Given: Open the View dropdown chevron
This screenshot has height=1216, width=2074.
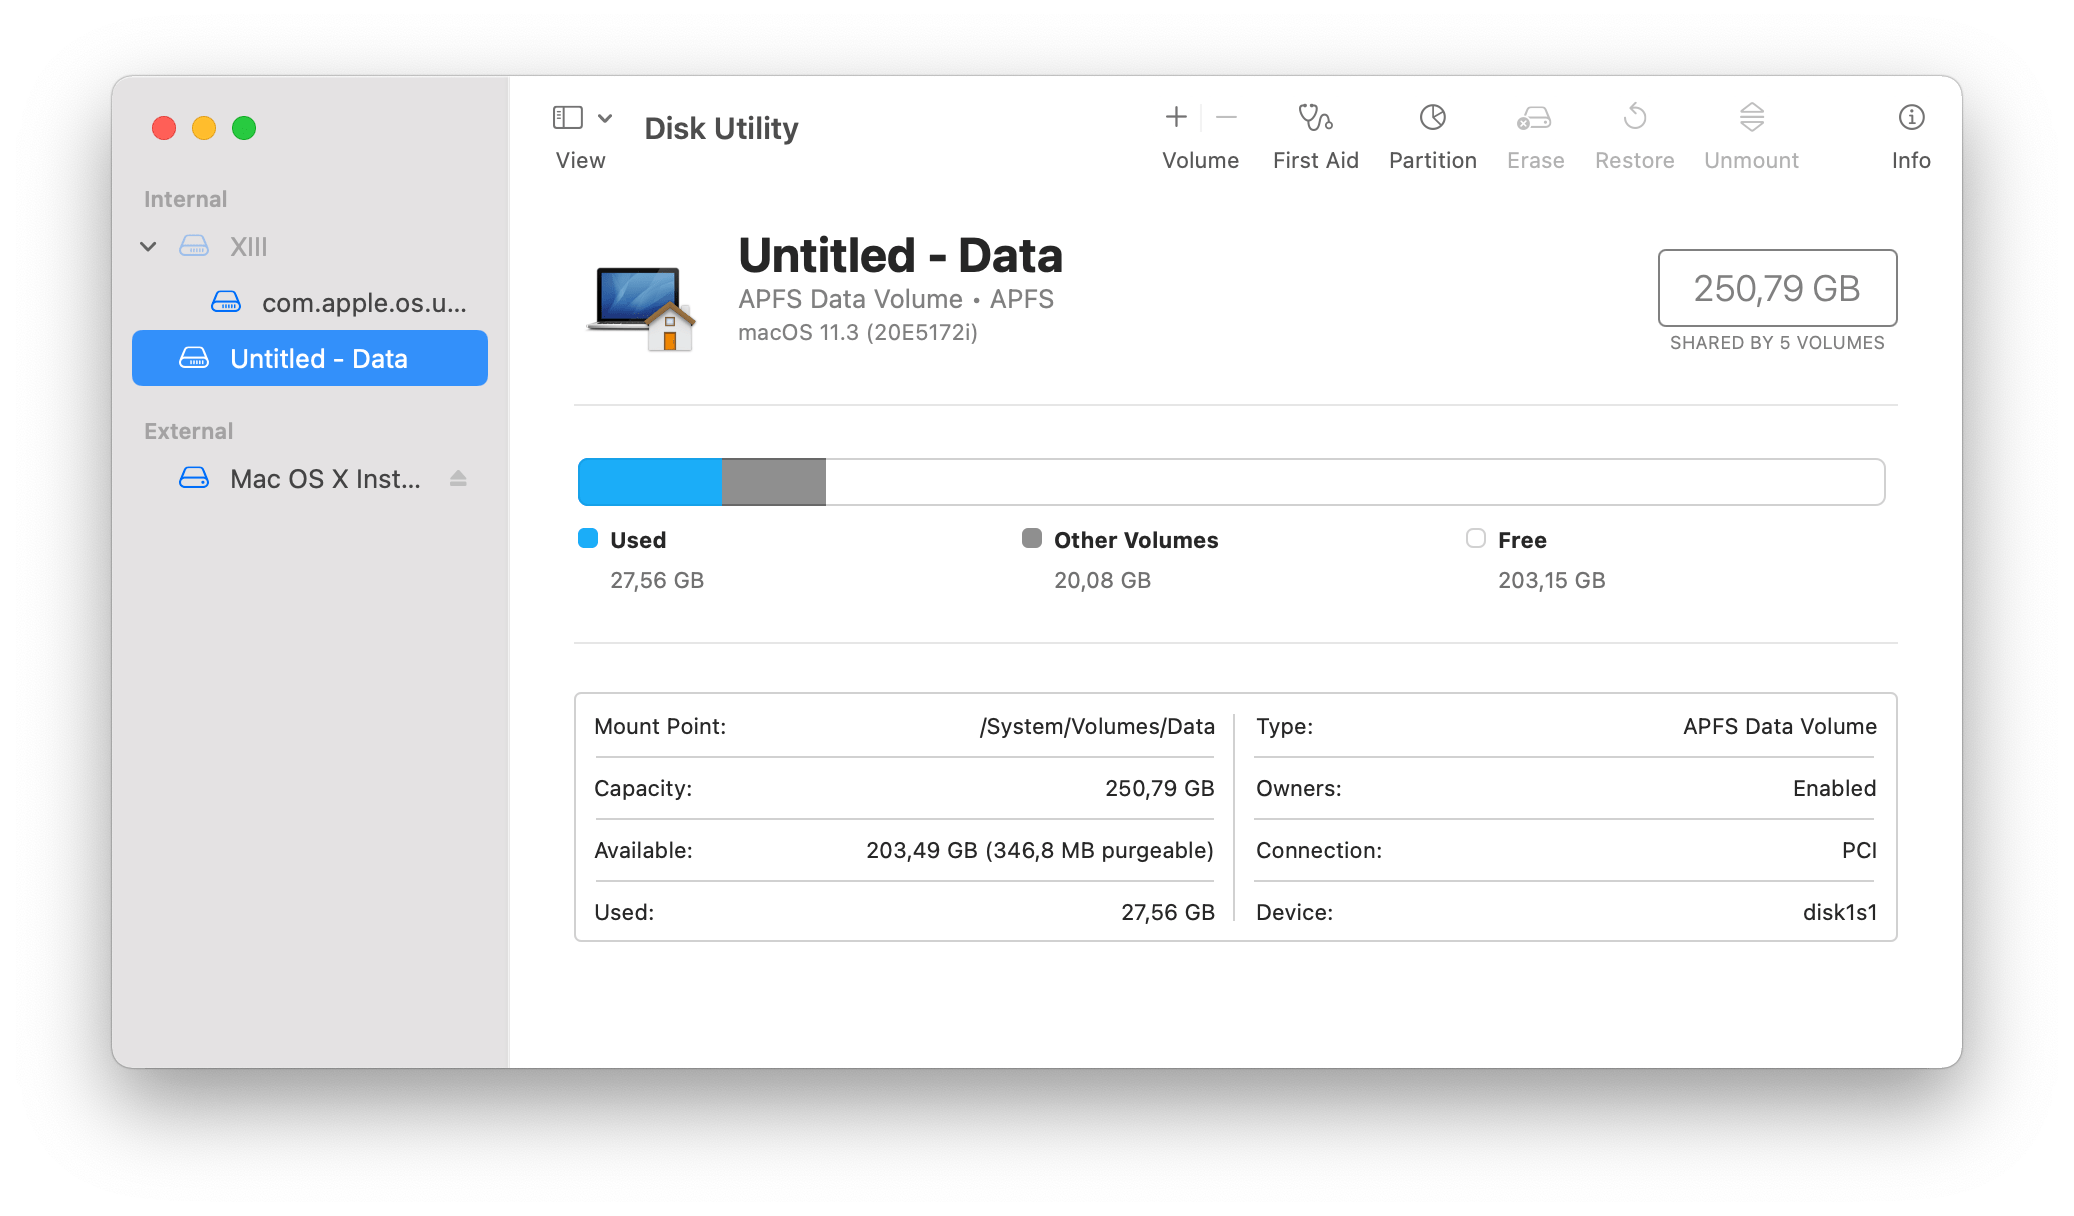Looking at the screenshot, I should (605, 118).
